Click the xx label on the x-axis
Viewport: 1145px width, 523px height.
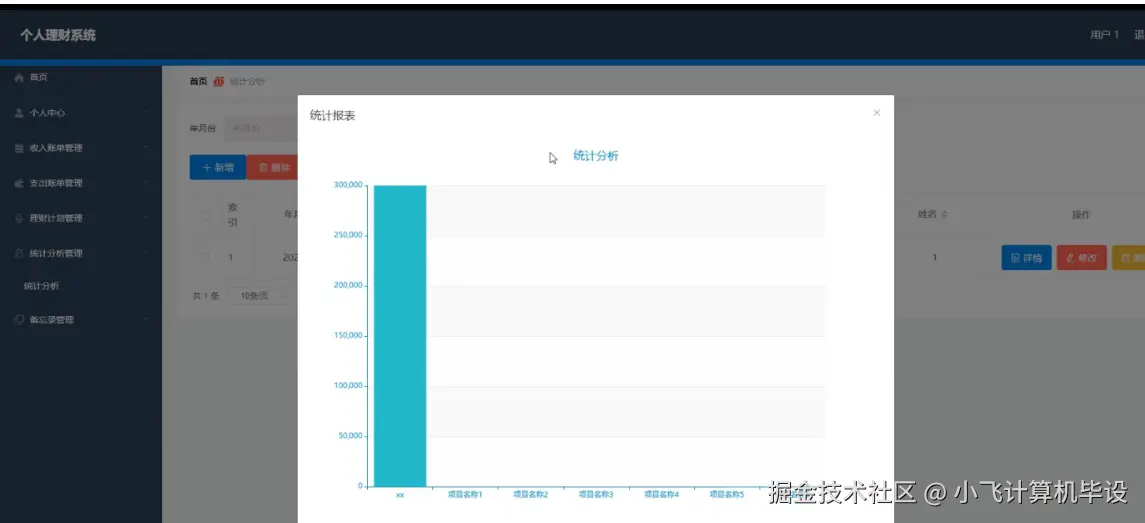point(399,495)
